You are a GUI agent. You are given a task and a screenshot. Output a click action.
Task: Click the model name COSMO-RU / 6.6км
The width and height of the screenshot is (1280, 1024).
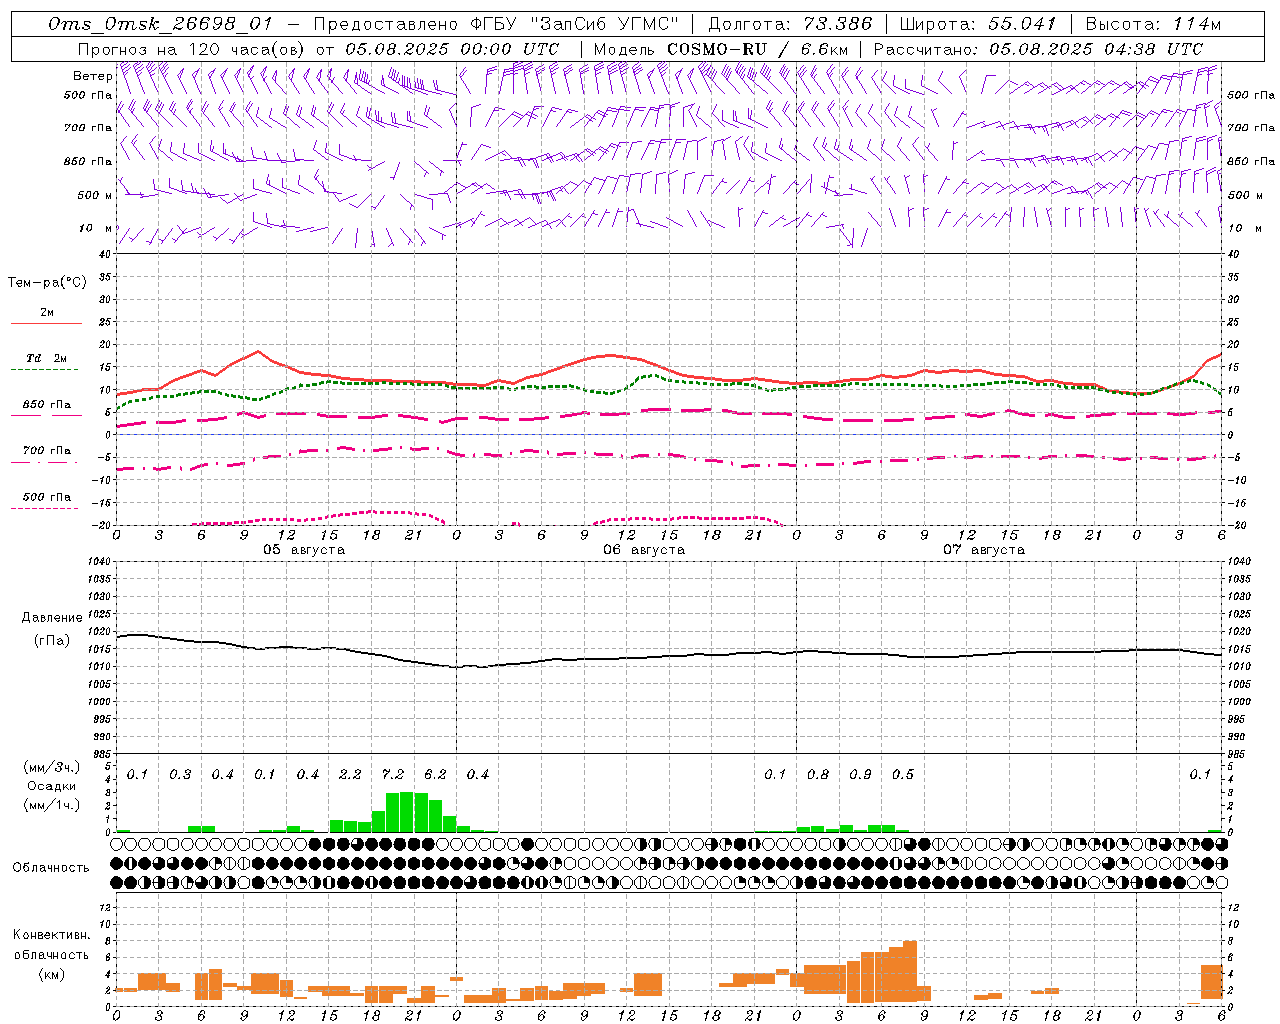pyautogui.click(x=759, y=49)
